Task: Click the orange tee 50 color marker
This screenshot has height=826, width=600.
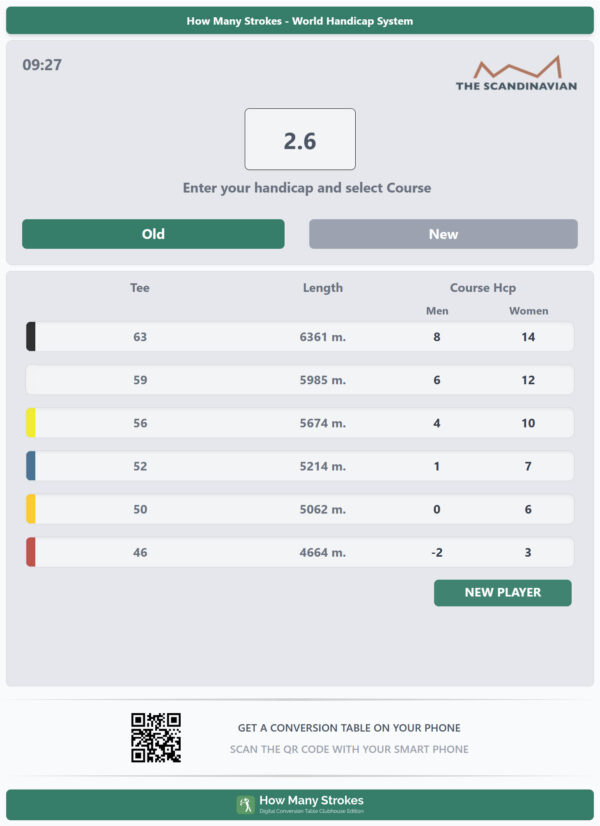Action: 31,509
